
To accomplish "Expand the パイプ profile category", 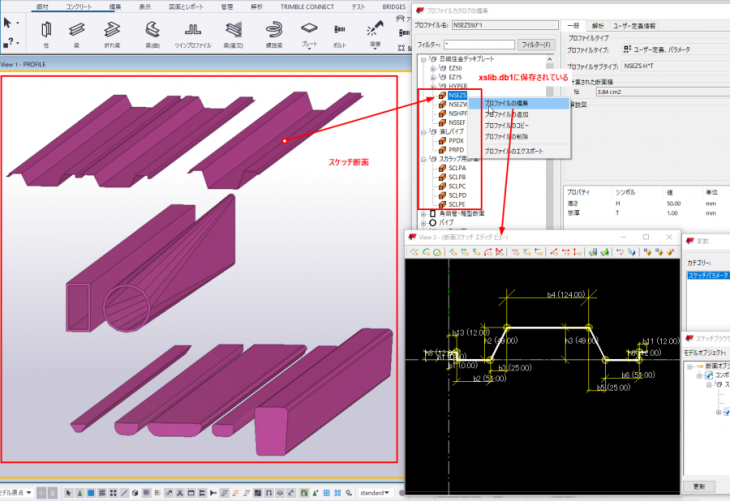I will click(x=424, y=223).
